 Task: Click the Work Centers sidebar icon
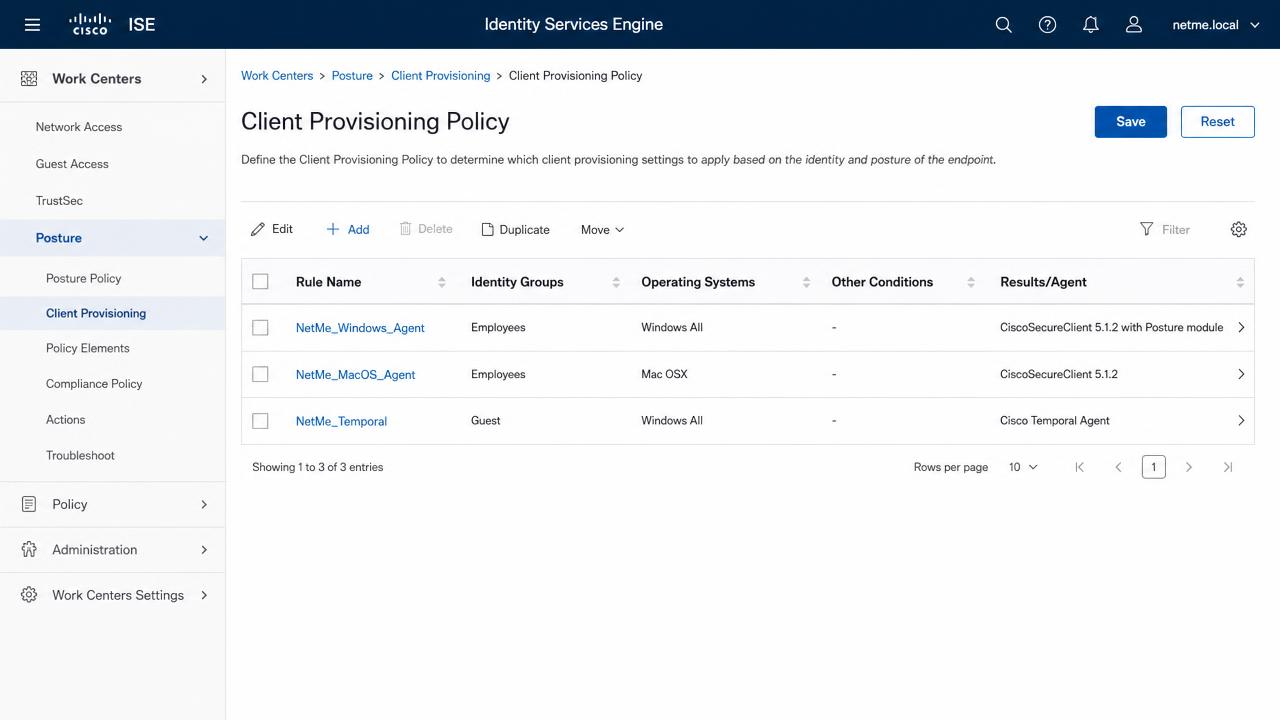tap(29, 78)
